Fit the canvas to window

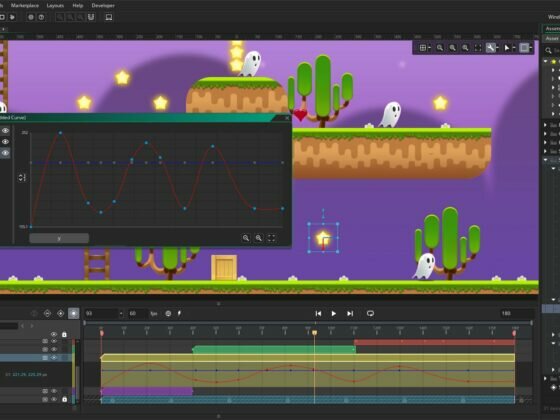[x=478, y=48]
